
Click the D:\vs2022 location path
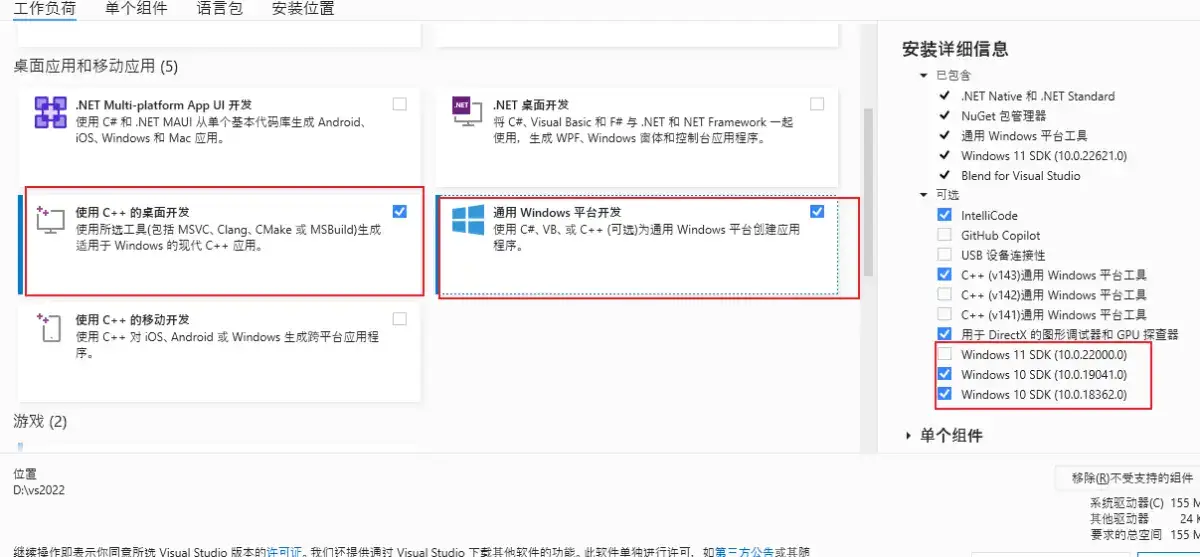click(x=39, y=490)
